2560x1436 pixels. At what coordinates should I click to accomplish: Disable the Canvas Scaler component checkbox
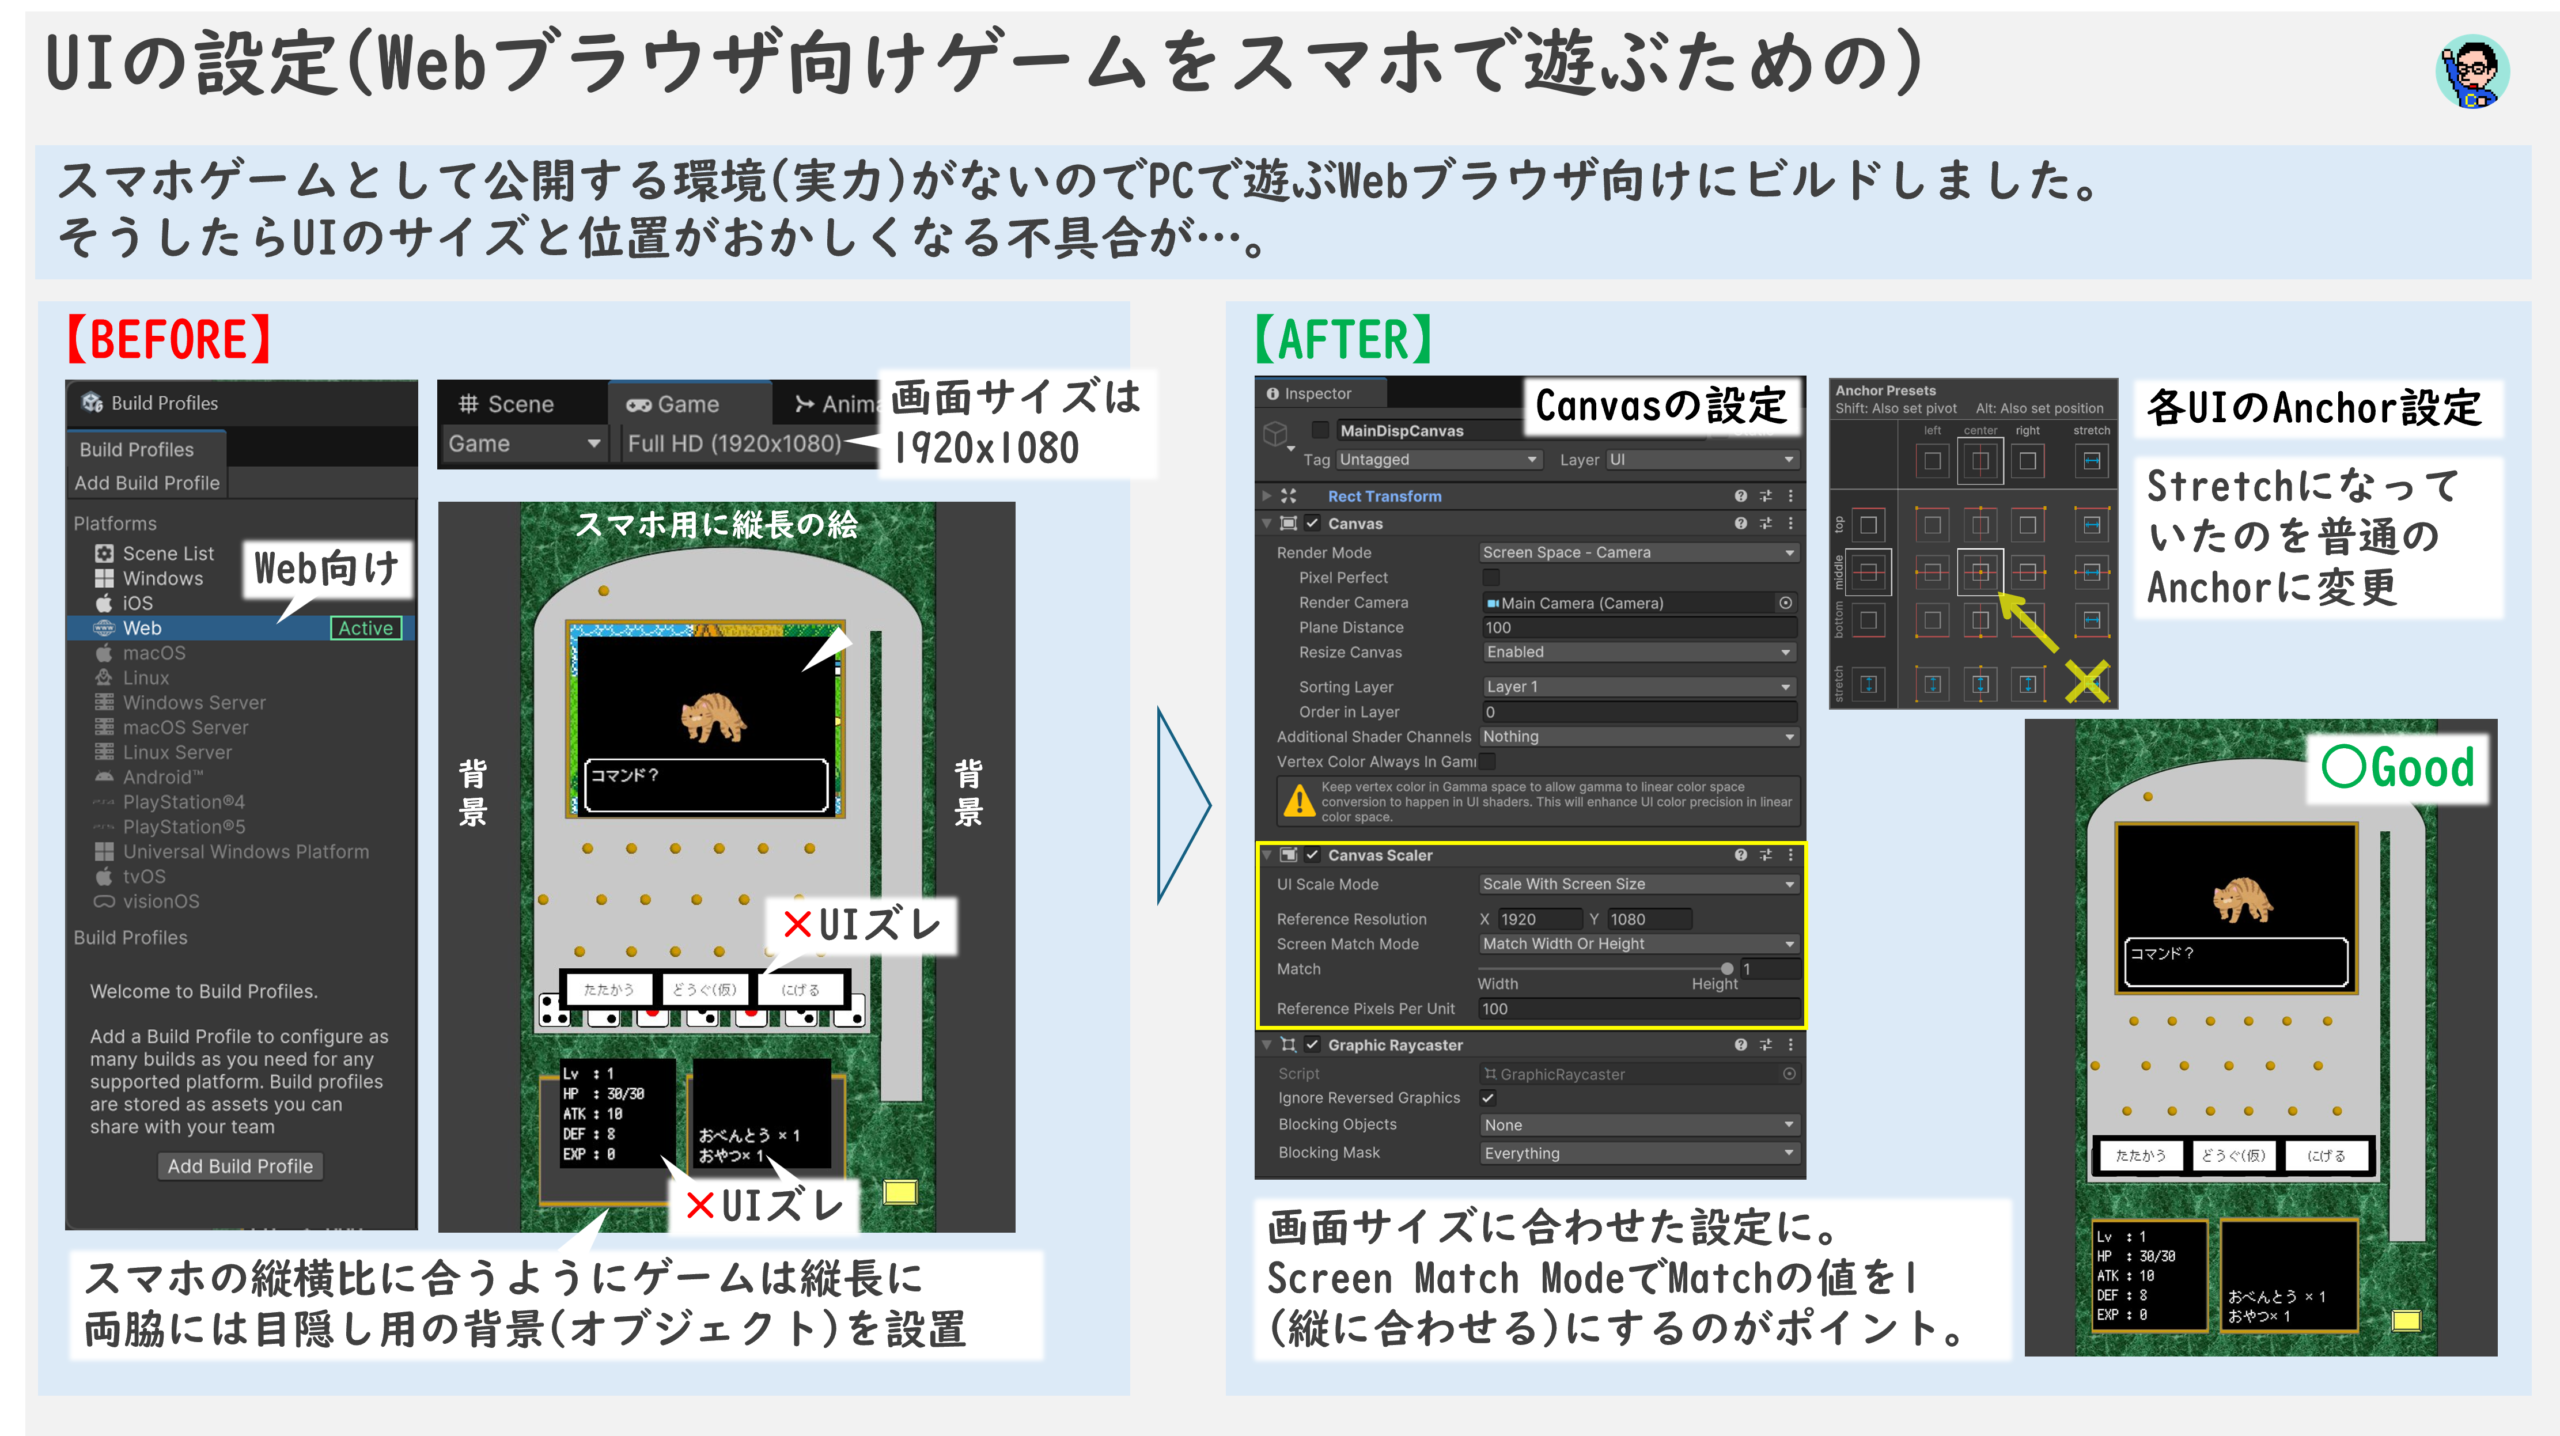1313,855
